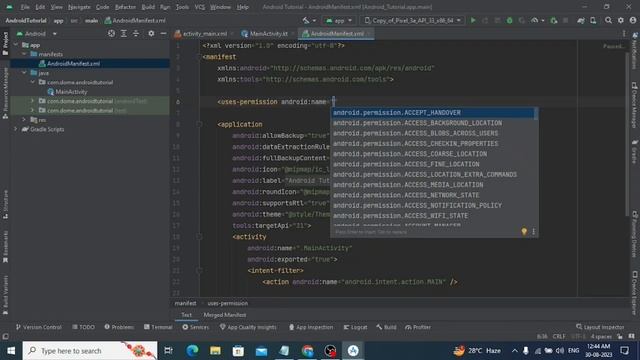
Task: Open File Explorer from the taskbar
Action: click(215, 350)
